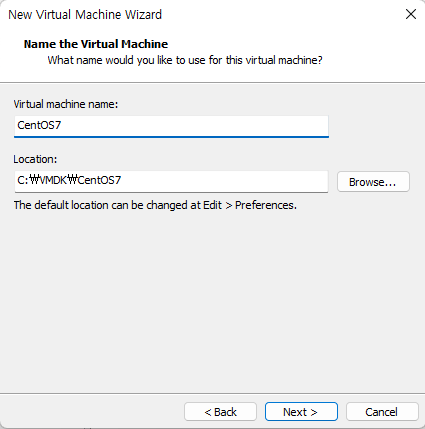Cancel the virtual machine creation
This screenshot has width=425, height=429.
pyautogui.click(x=382, y=412)
